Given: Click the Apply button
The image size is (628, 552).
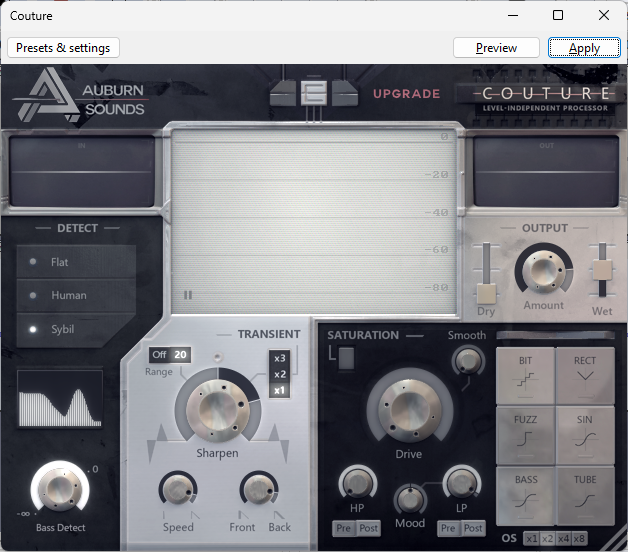Looking at the screenshot, I should click(584, 47).
